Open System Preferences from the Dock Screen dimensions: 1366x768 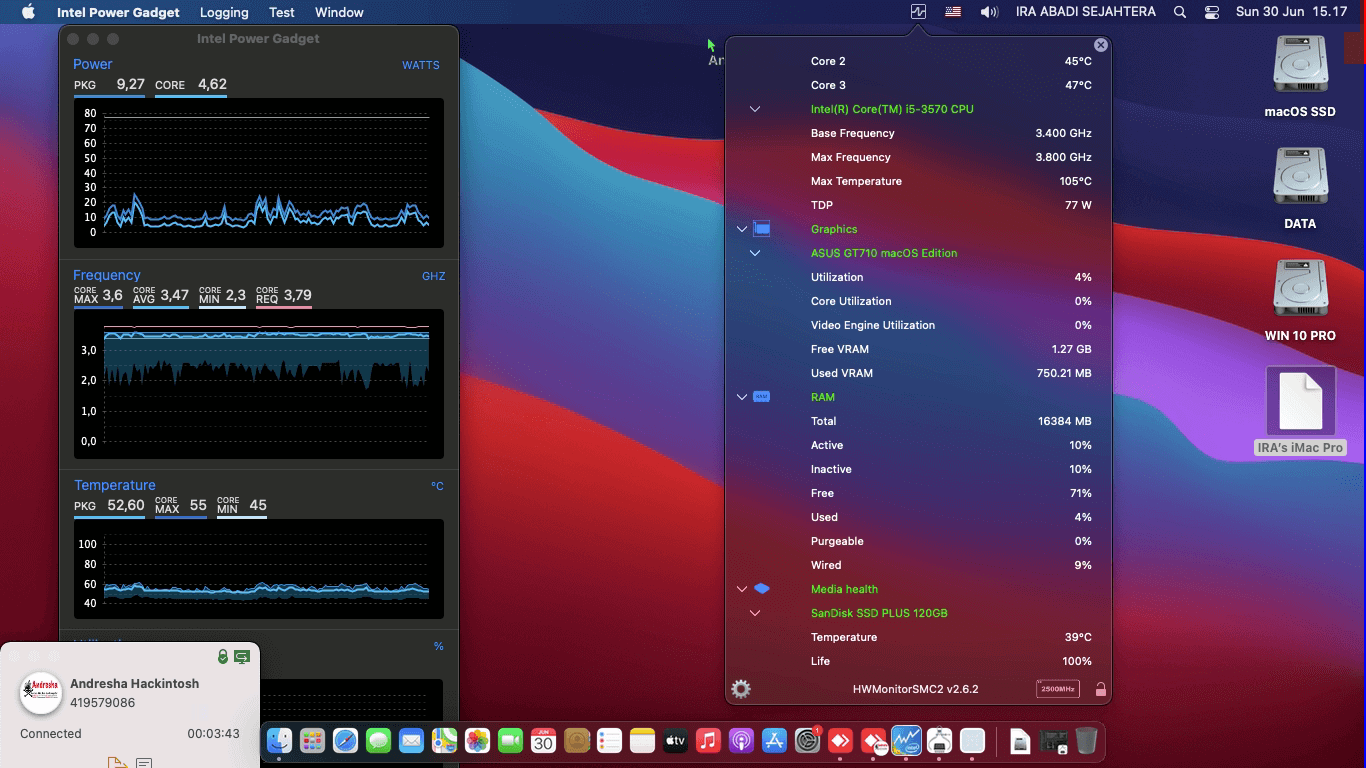(807, 741)
